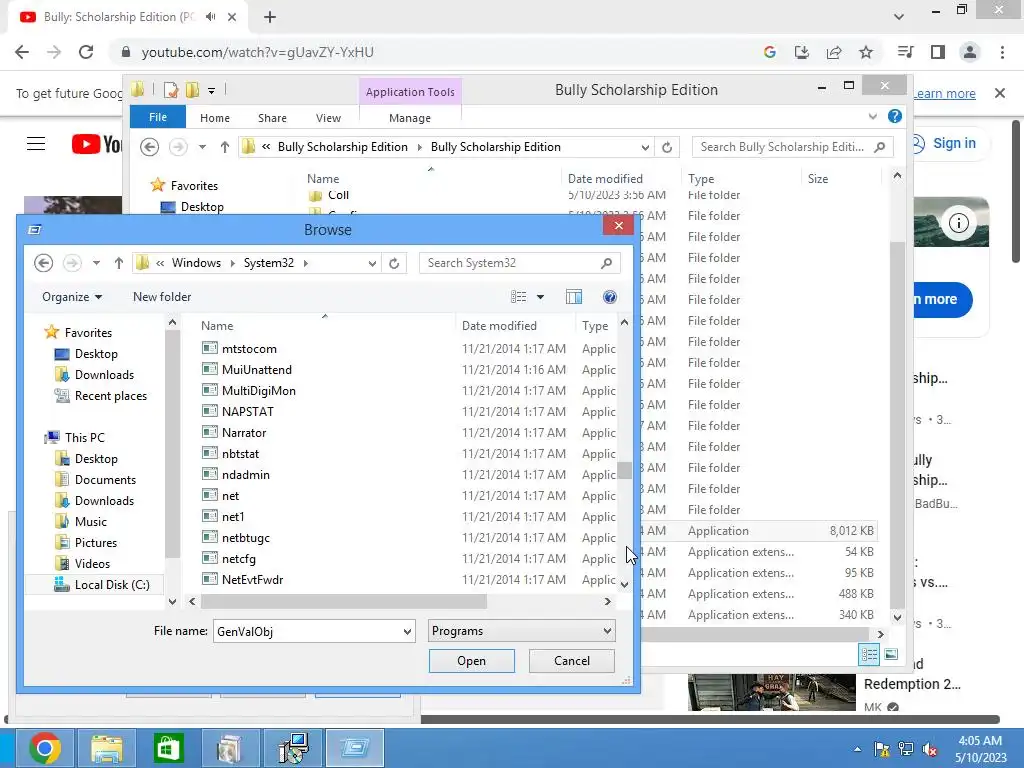This screenshot has width=1024, height=768.
Task: Expand File name combo box dropdown
Action: coord(406,632)
